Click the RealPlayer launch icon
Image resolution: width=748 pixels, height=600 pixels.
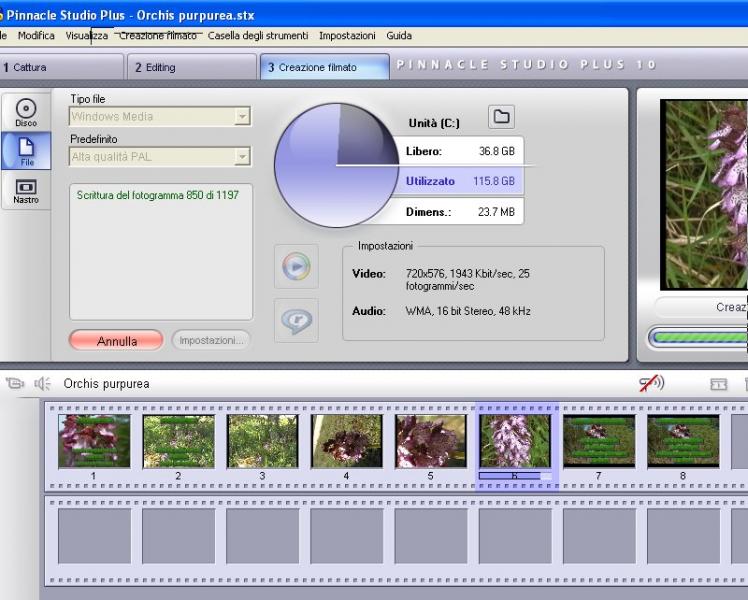pyautogui.click(x=296, y=320)
